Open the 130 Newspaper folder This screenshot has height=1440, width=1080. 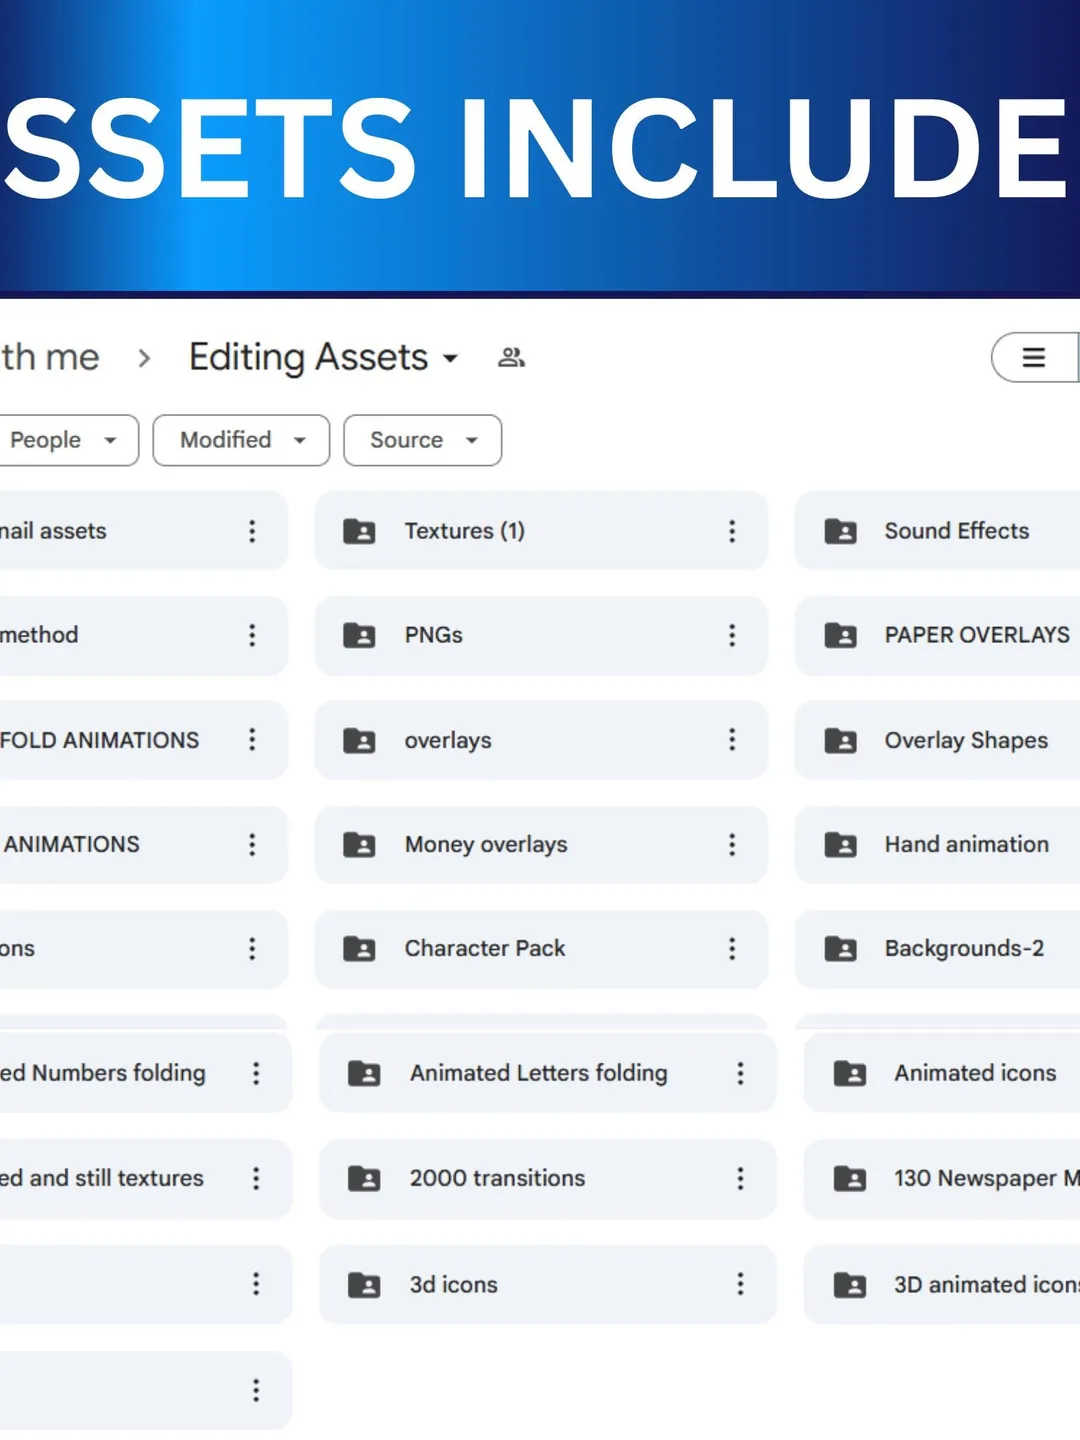click(x=942, y=1179)
